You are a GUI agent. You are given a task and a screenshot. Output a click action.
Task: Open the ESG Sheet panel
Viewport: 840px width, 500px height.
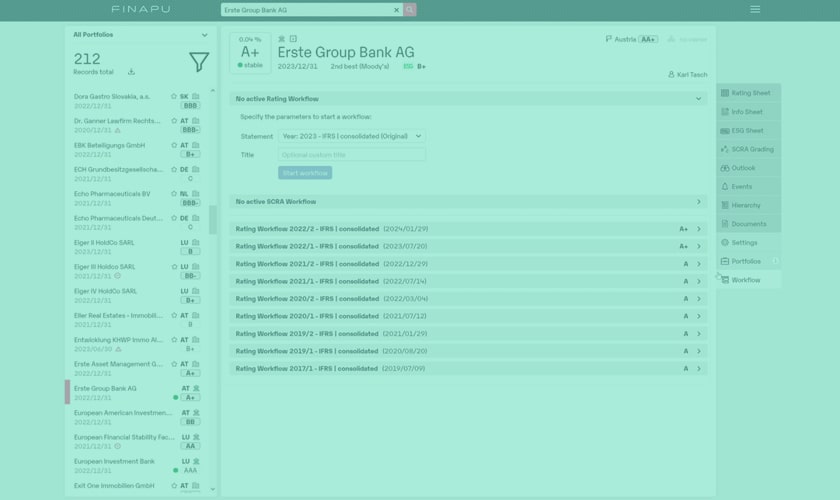coord(748,130)
